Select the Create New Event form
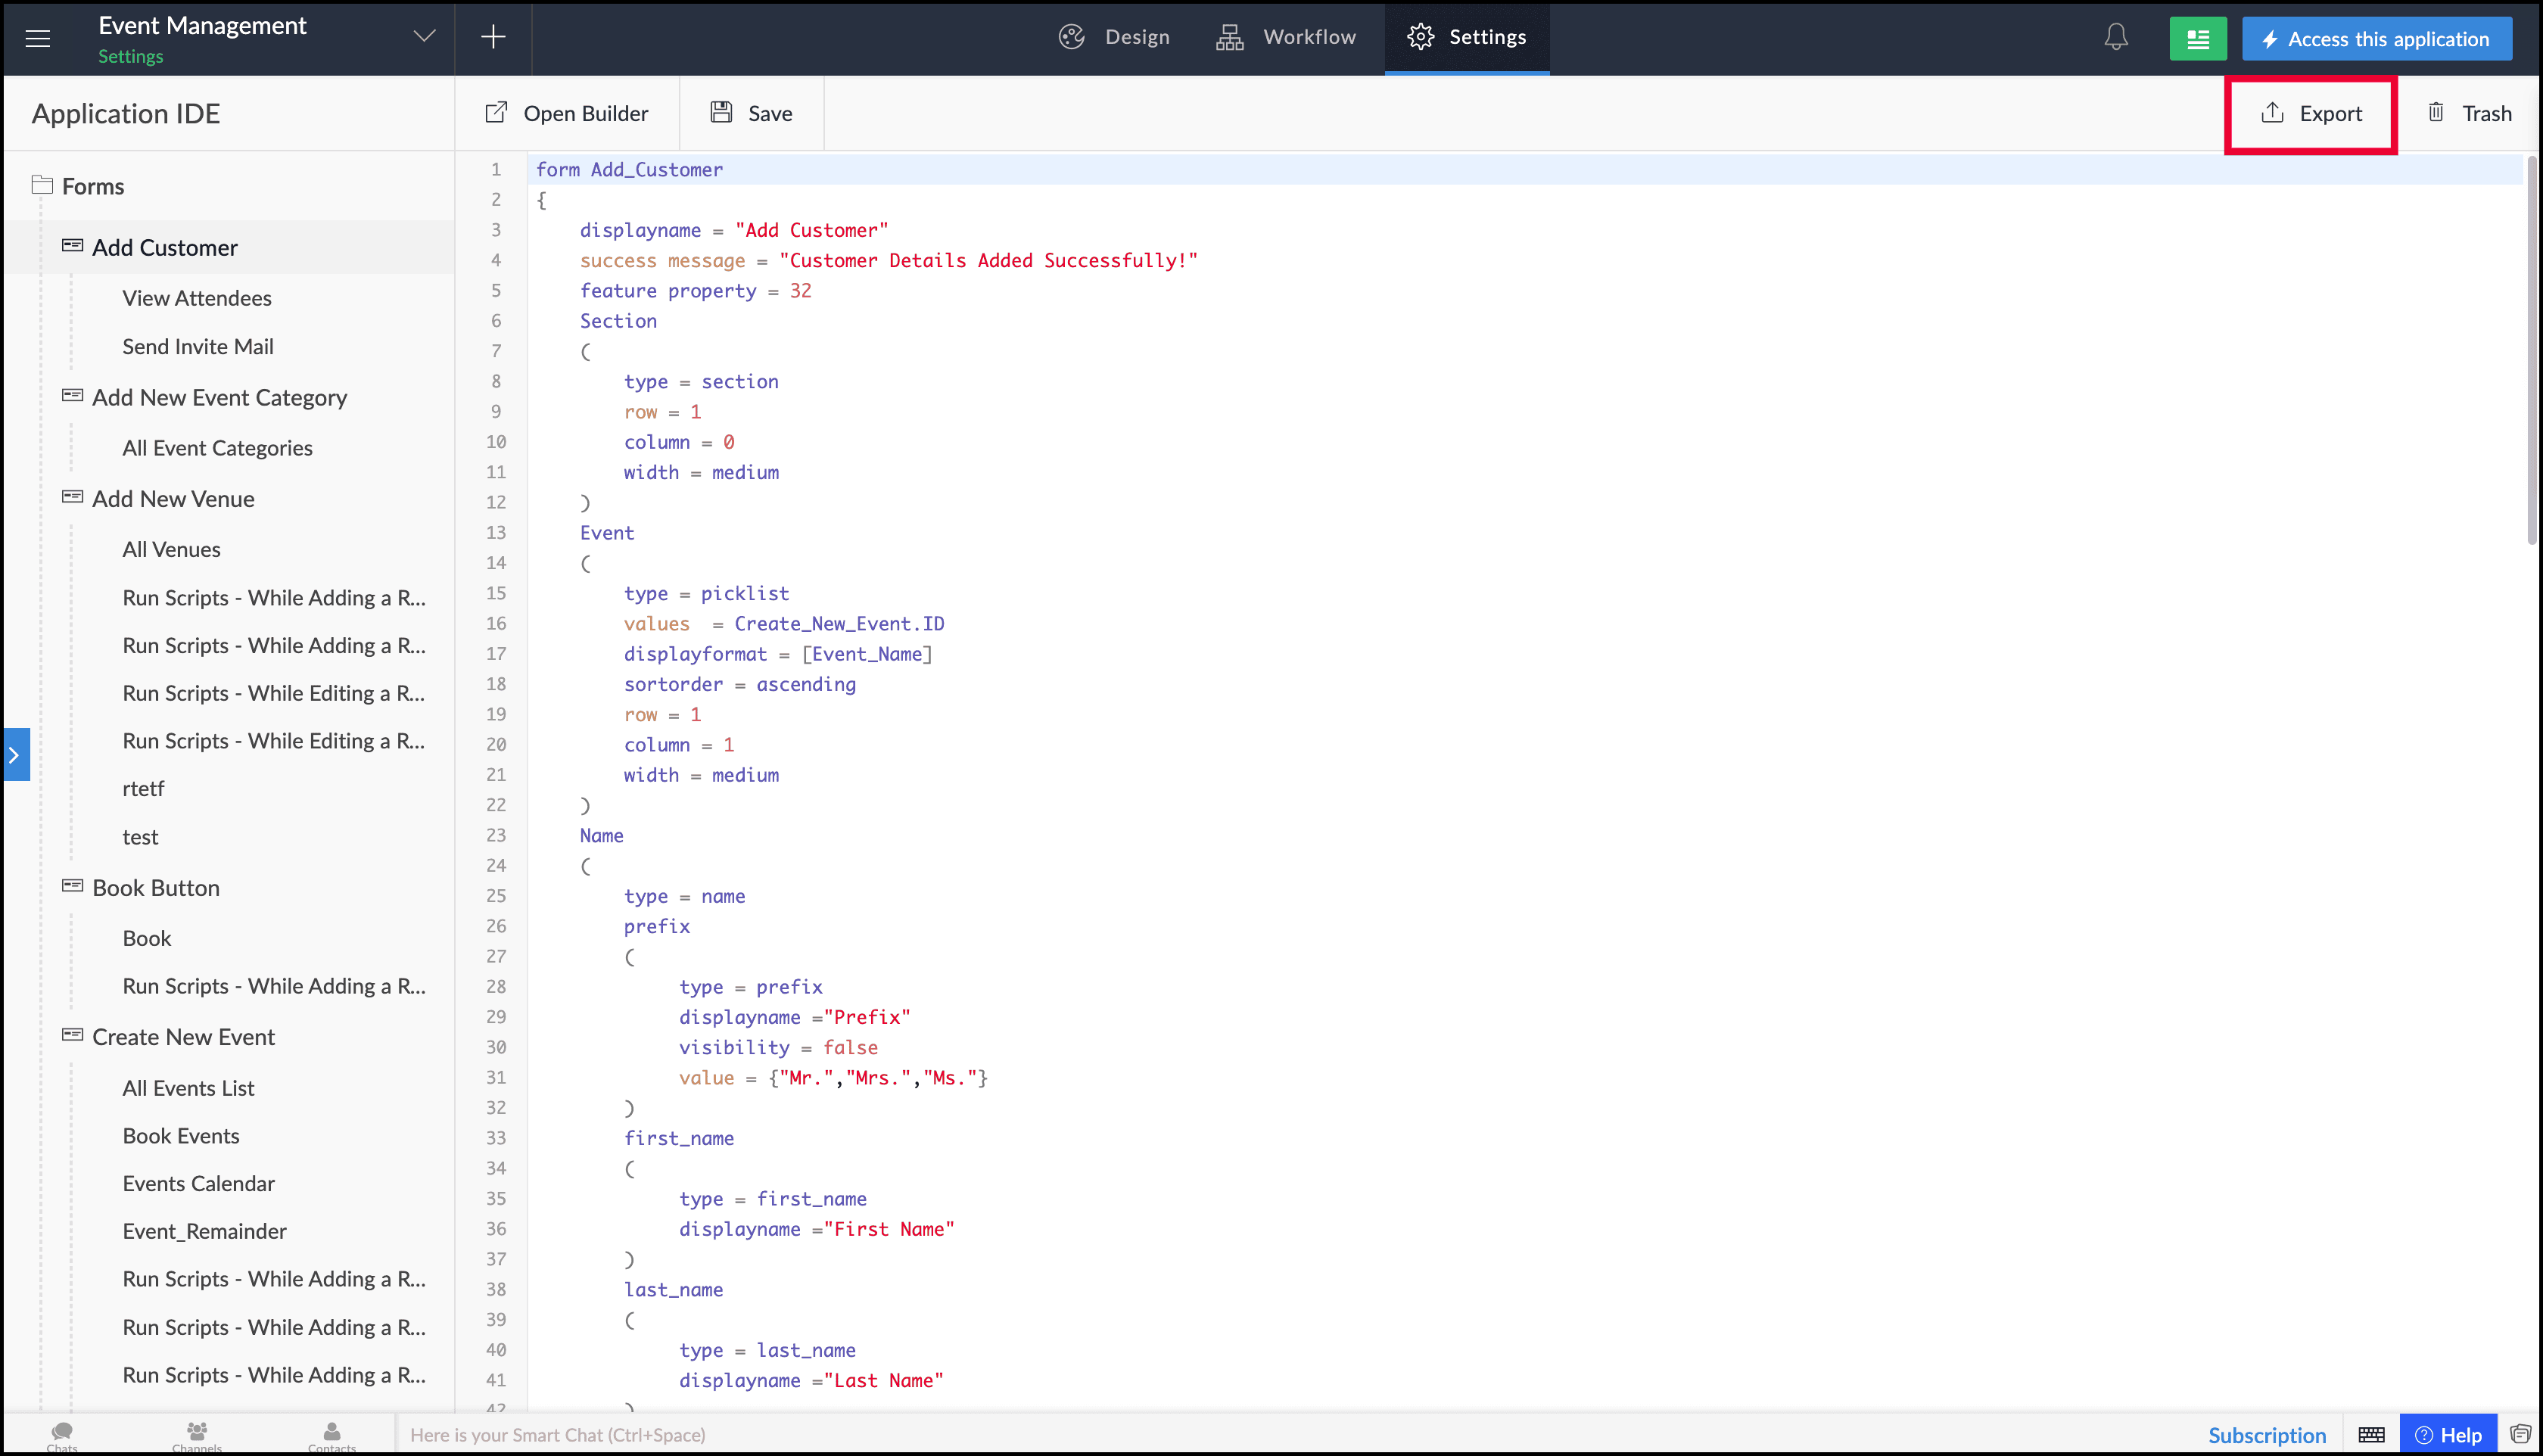This screenshot has height=1456, width=2543. pos(183,1037)
